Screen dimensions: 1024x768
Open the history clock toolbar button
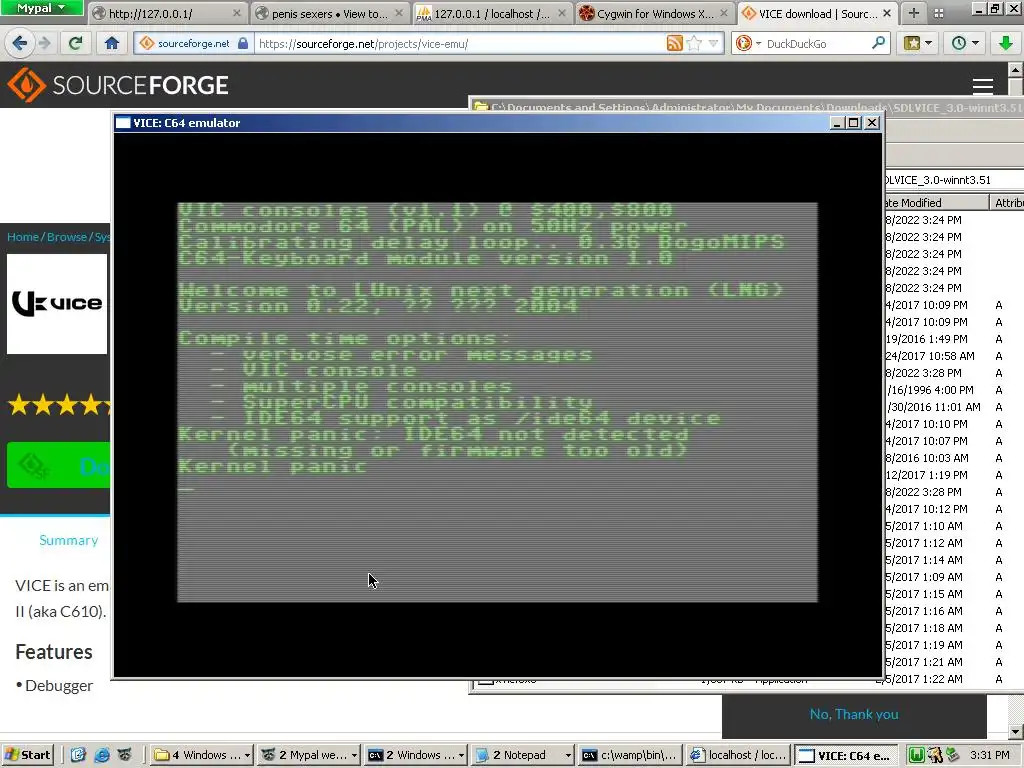[965, 44]
